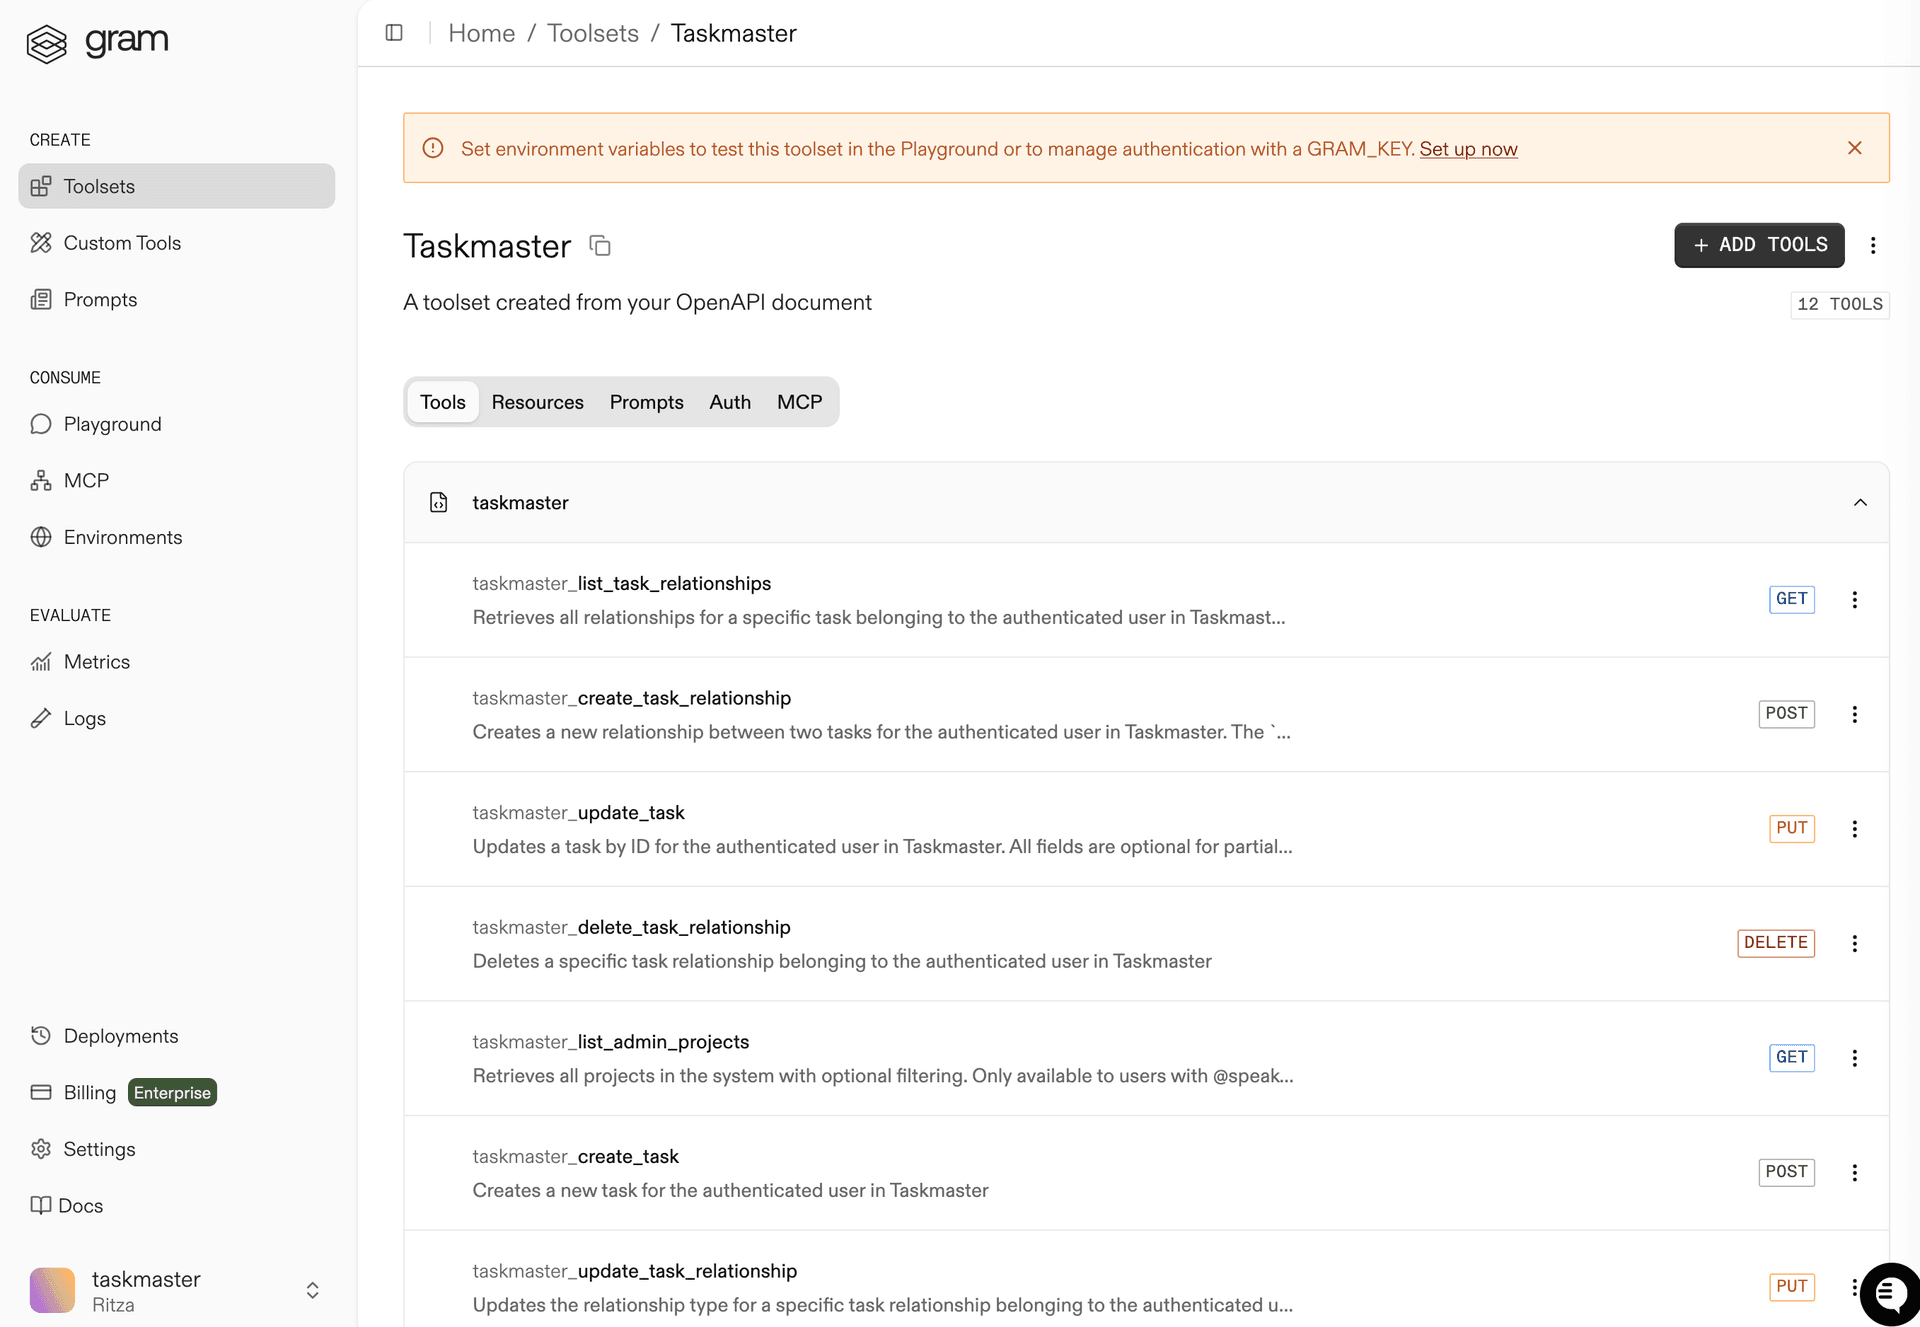
Task: Copy the Taskmaster toolset name
Action: (x=600, y=246)
